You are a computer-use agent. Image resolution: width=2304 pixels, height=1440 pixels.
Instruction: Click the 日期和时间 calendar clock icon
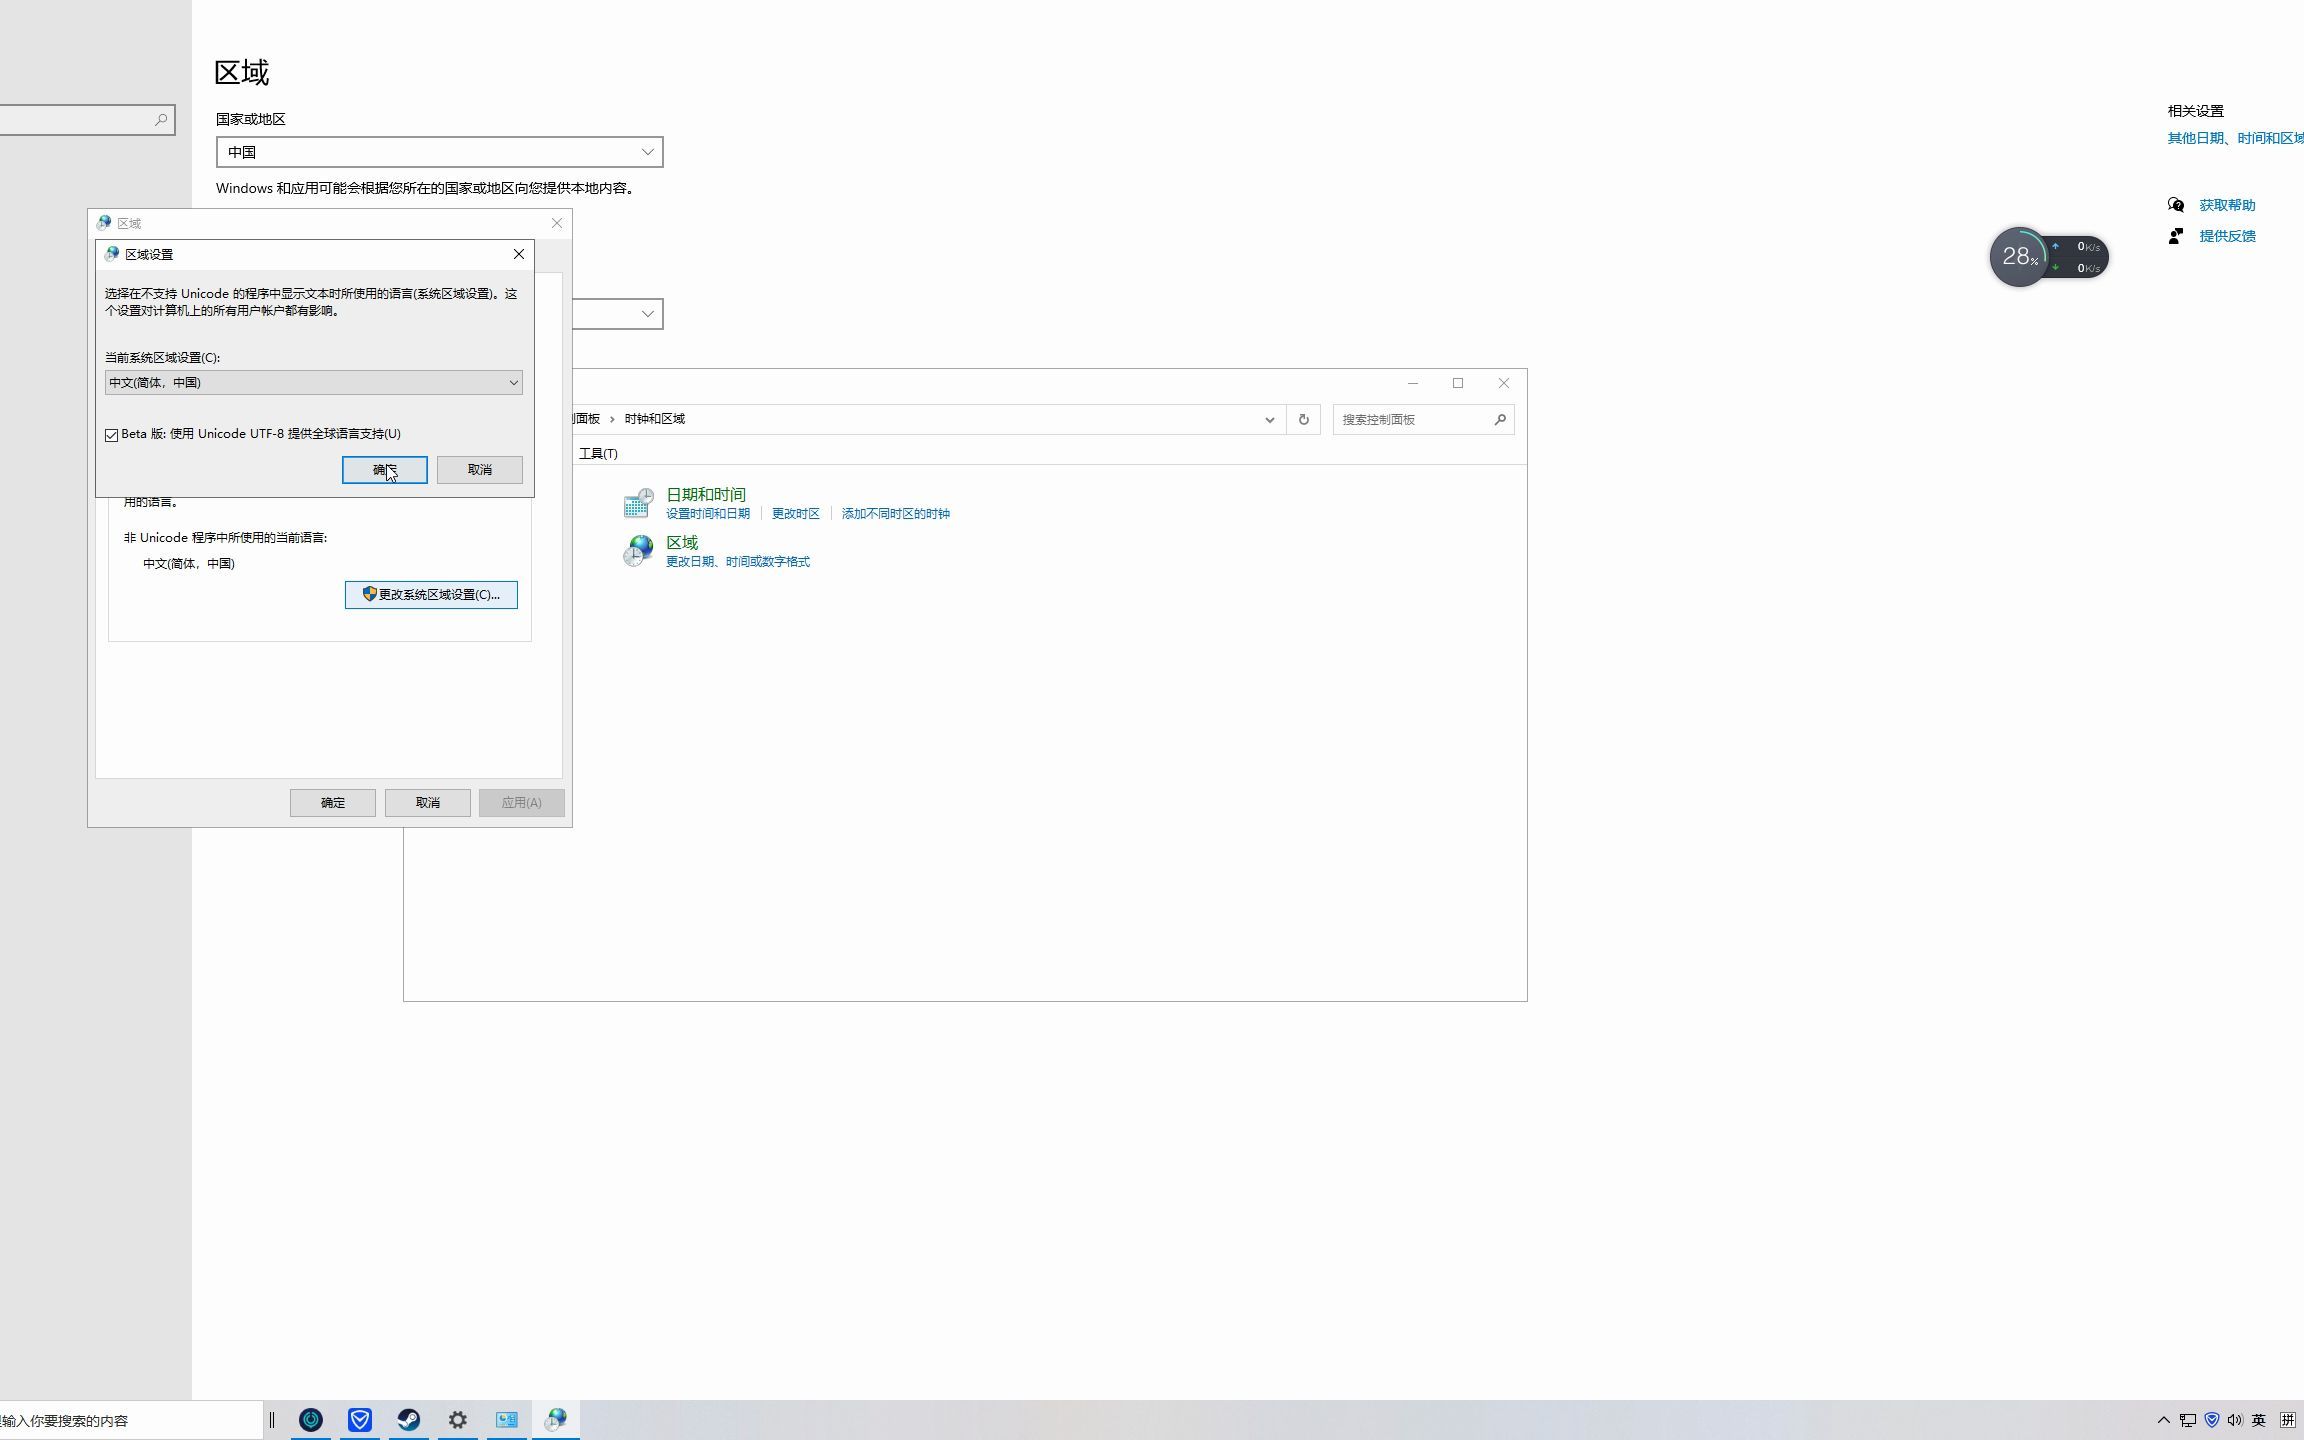coord(638,503)
